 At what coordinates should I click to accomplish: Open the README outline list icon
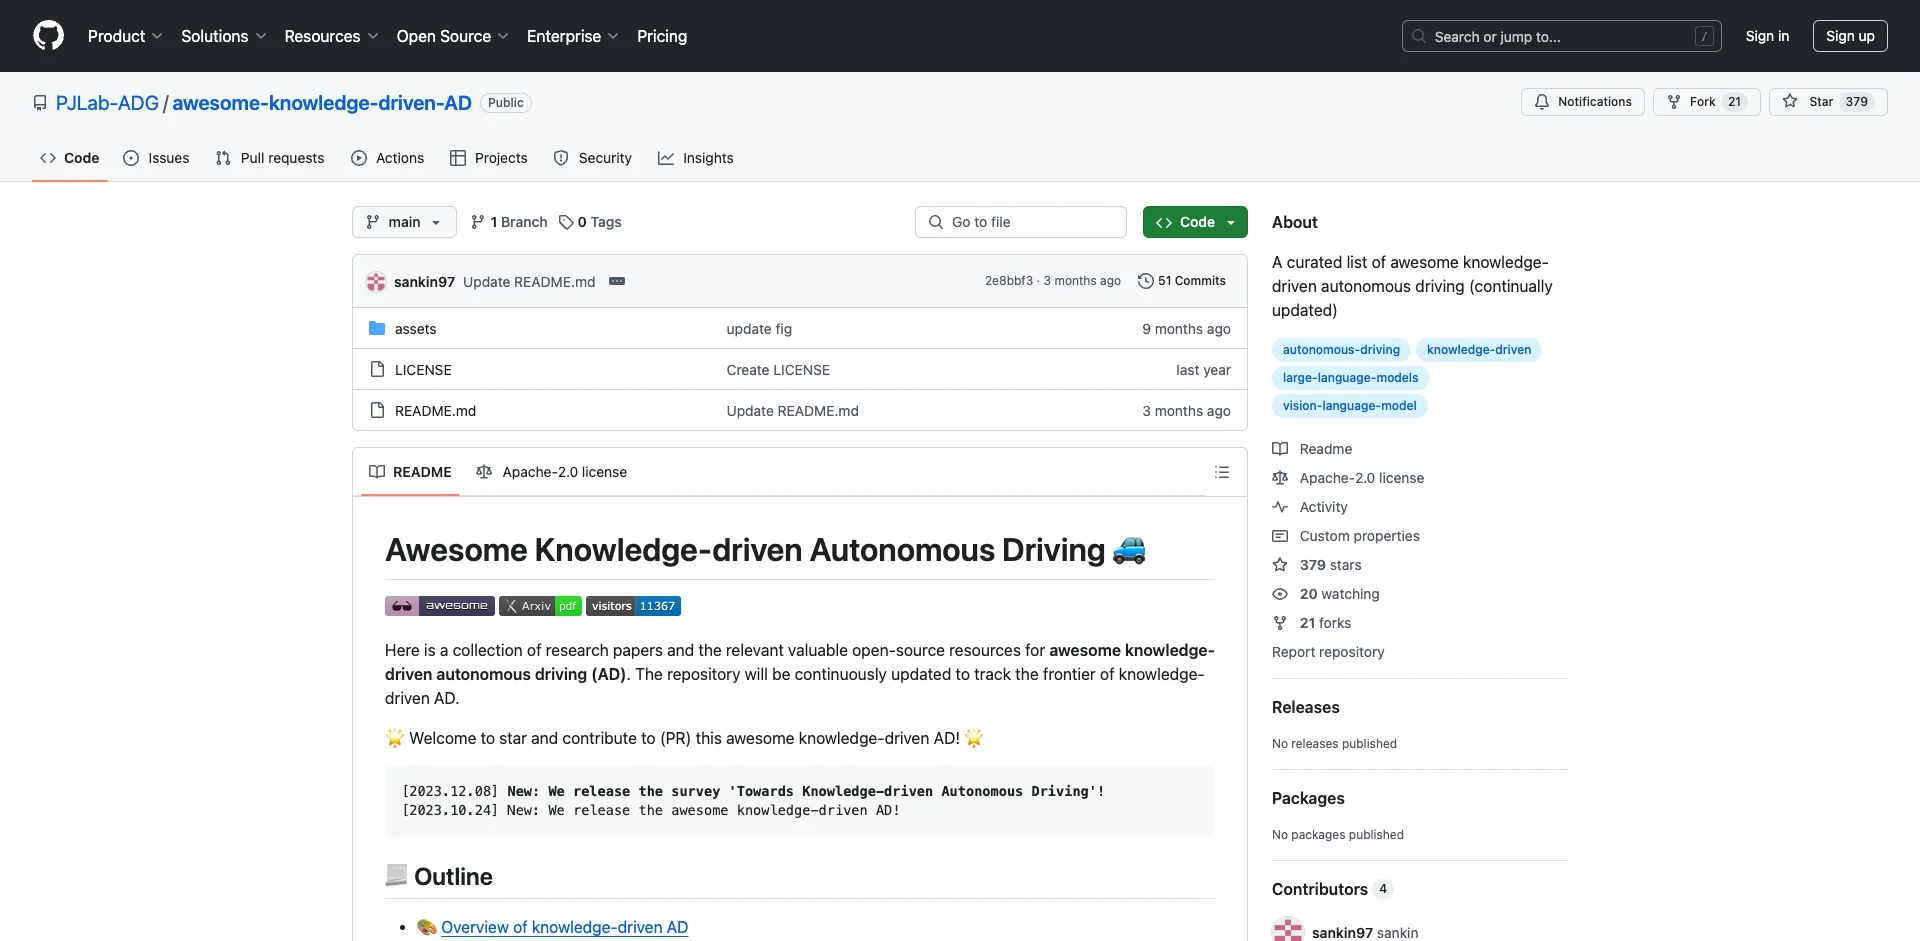point(1222,472)
